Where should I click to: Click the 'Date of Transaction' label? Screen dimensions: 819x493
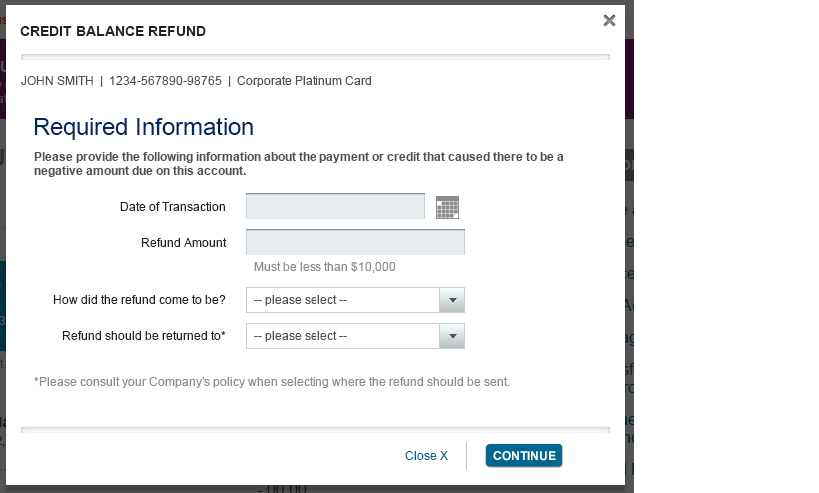coord(173,207)
